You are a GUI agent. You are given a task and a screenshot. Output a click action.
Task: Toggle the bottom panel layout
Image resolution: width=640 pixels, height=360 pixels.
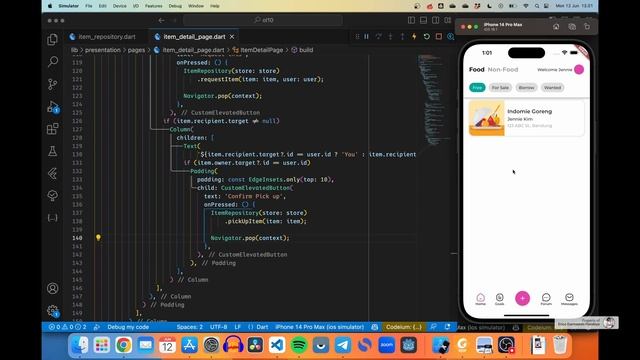point(424,20)
